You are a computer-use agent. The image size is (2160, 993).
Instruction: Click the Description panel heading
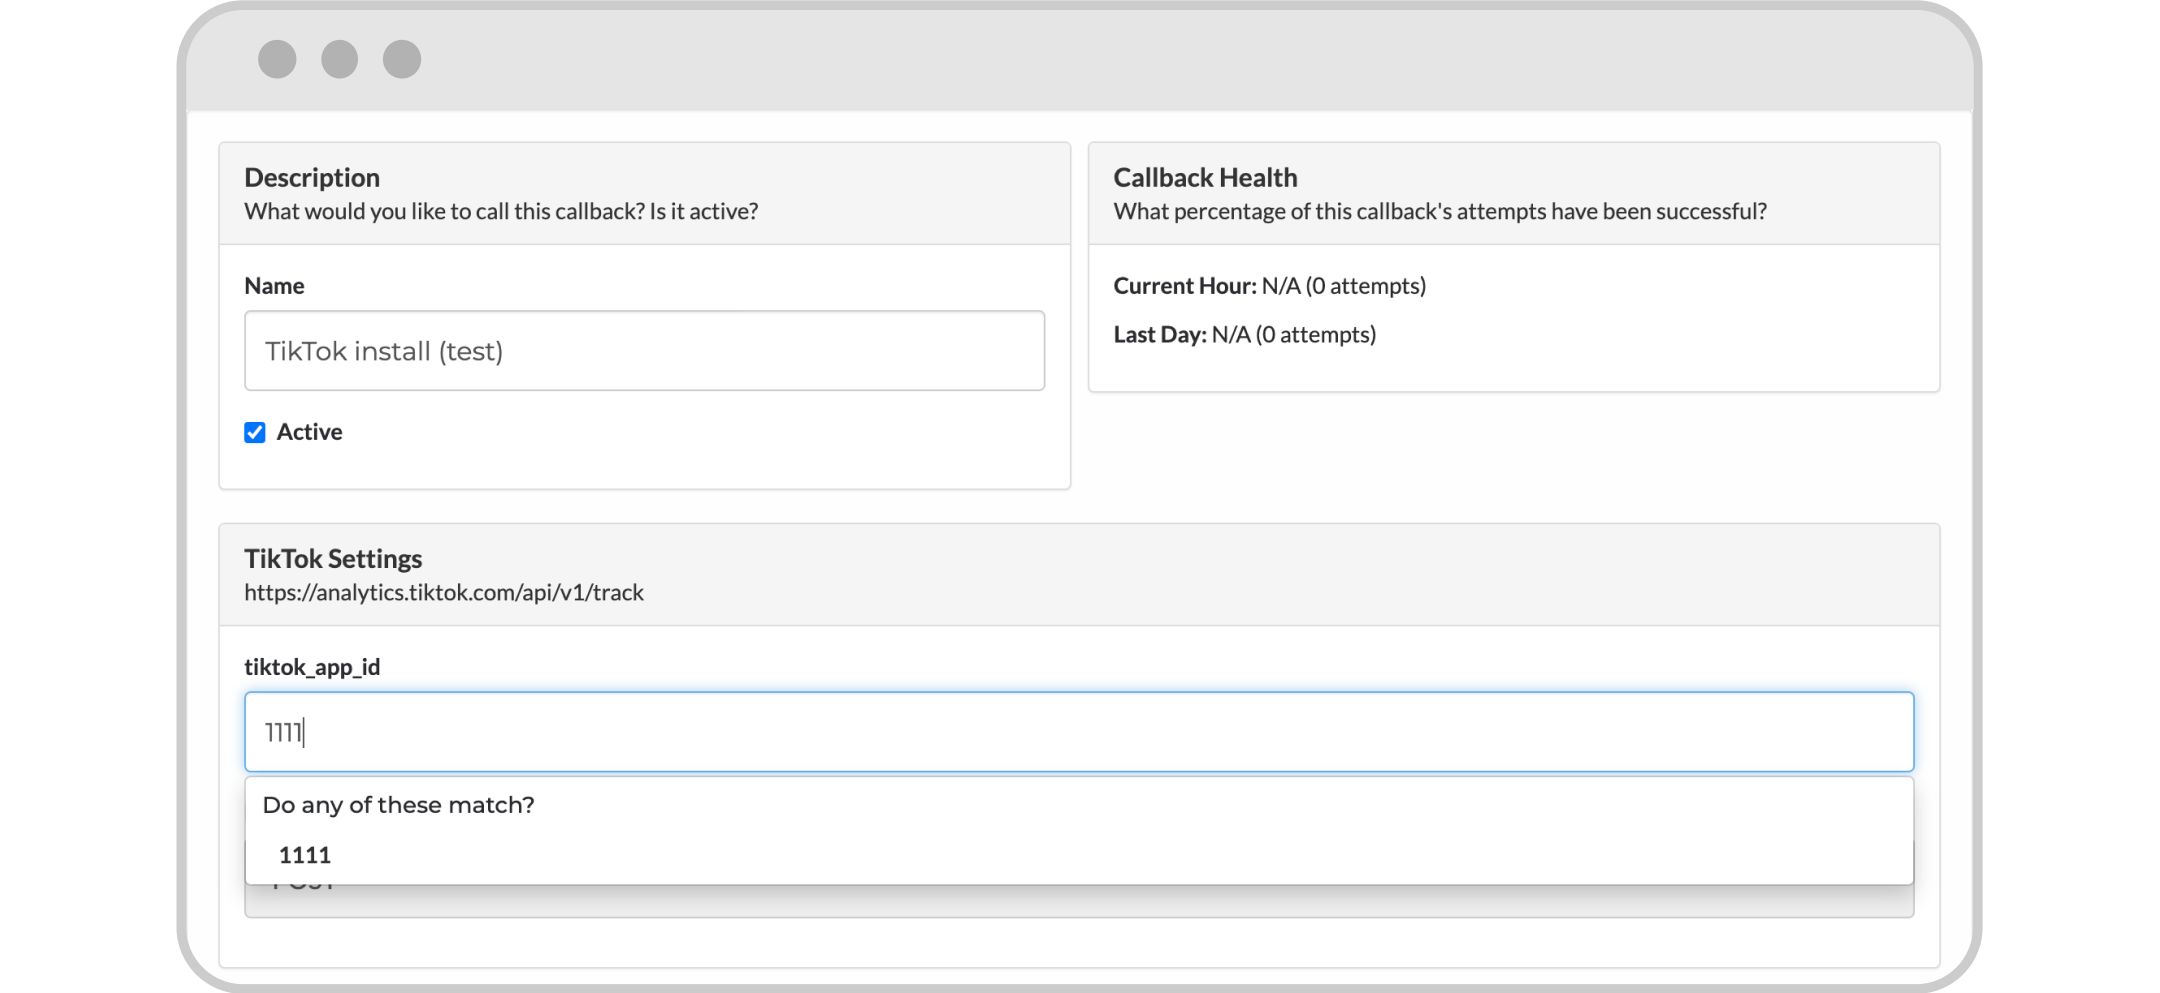point(312,178)
